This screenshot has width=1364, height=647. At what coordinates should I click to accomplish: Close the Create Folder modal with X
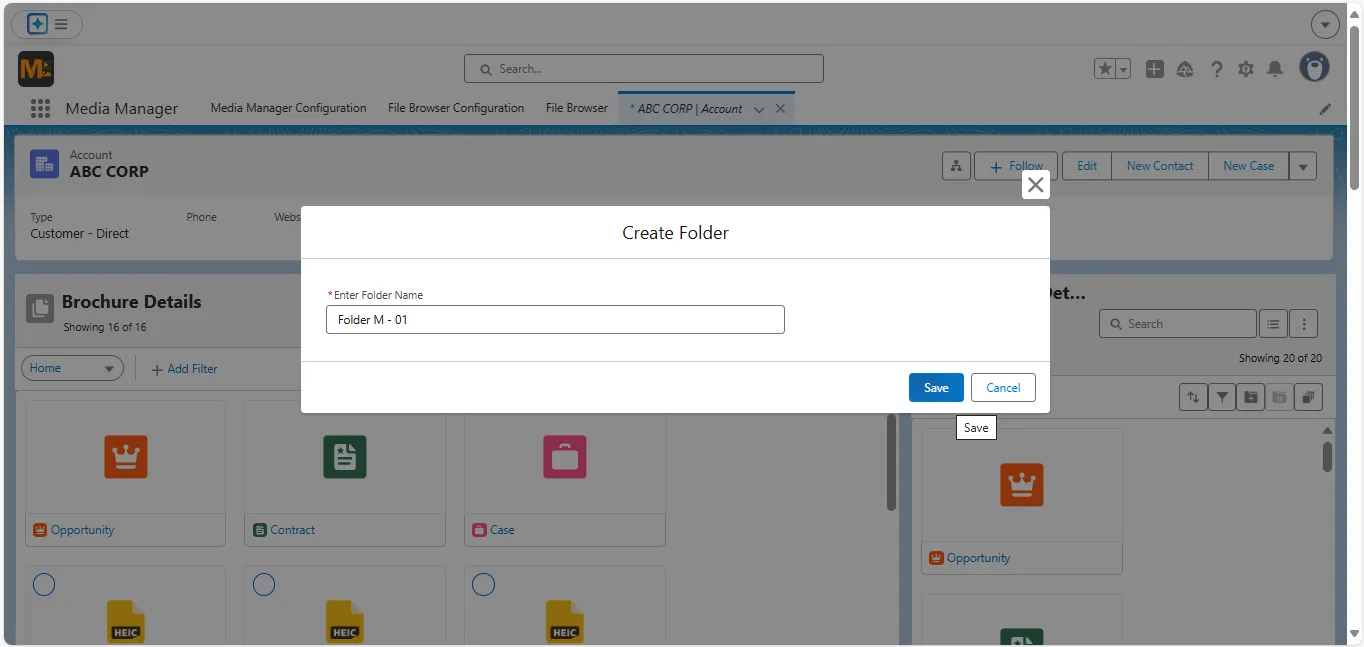1036,185
